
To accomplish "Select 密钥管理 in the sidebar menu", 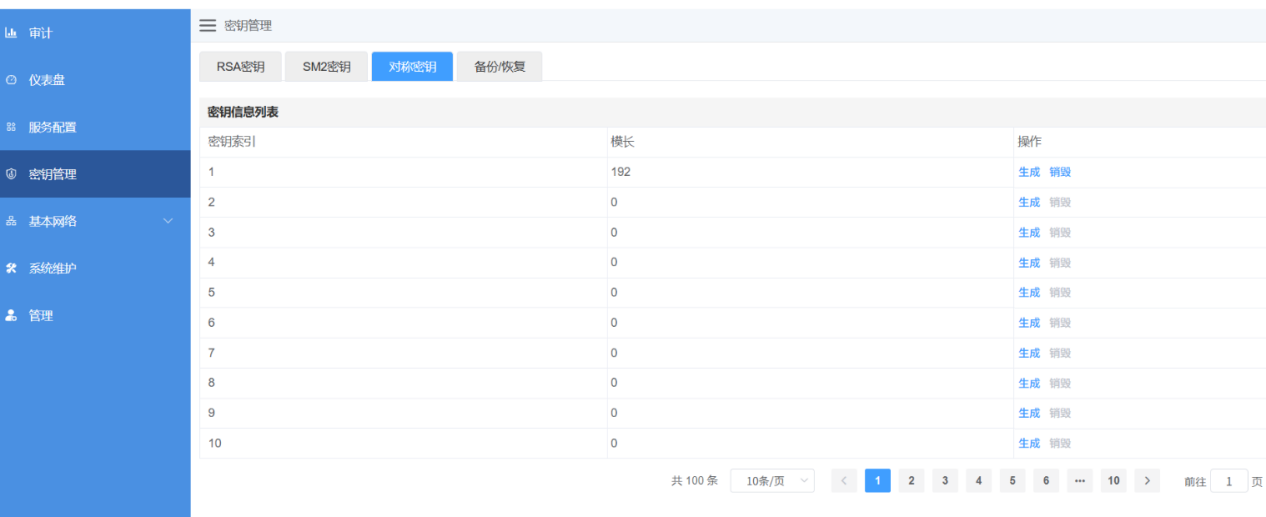I will [x=95, y=174].
